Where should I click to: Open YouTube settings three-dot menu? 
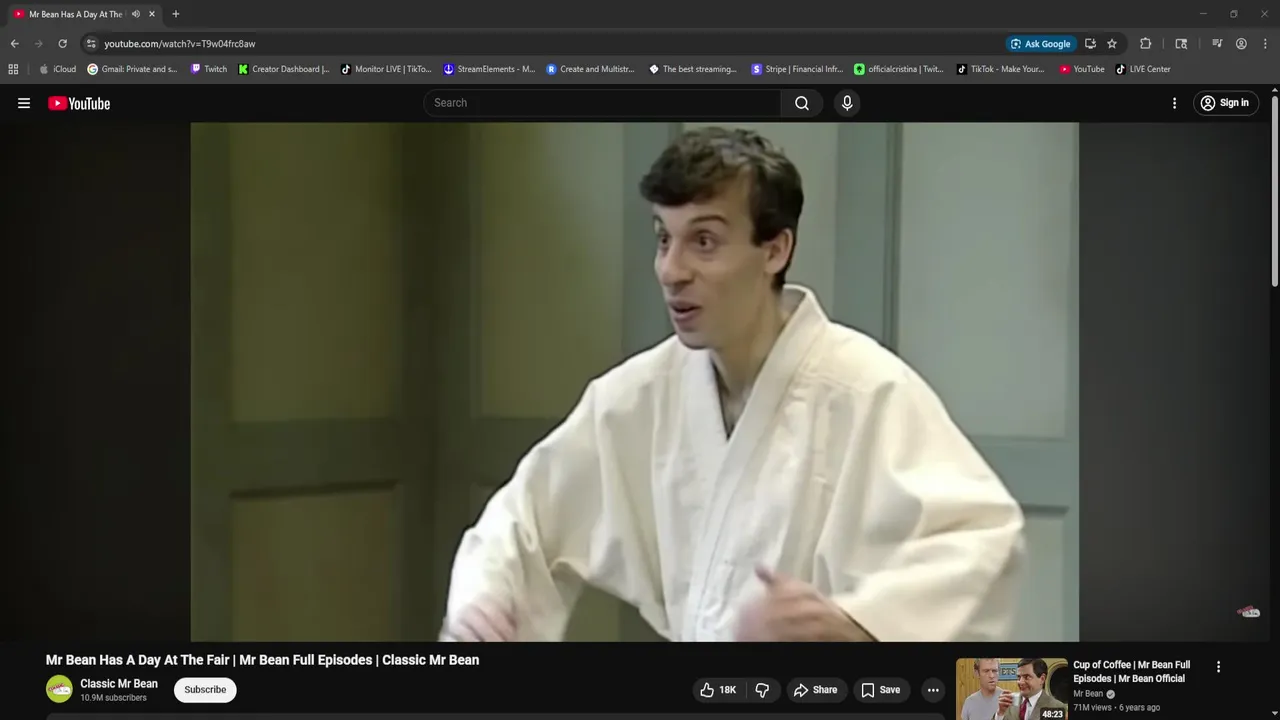pos(1174,103)
